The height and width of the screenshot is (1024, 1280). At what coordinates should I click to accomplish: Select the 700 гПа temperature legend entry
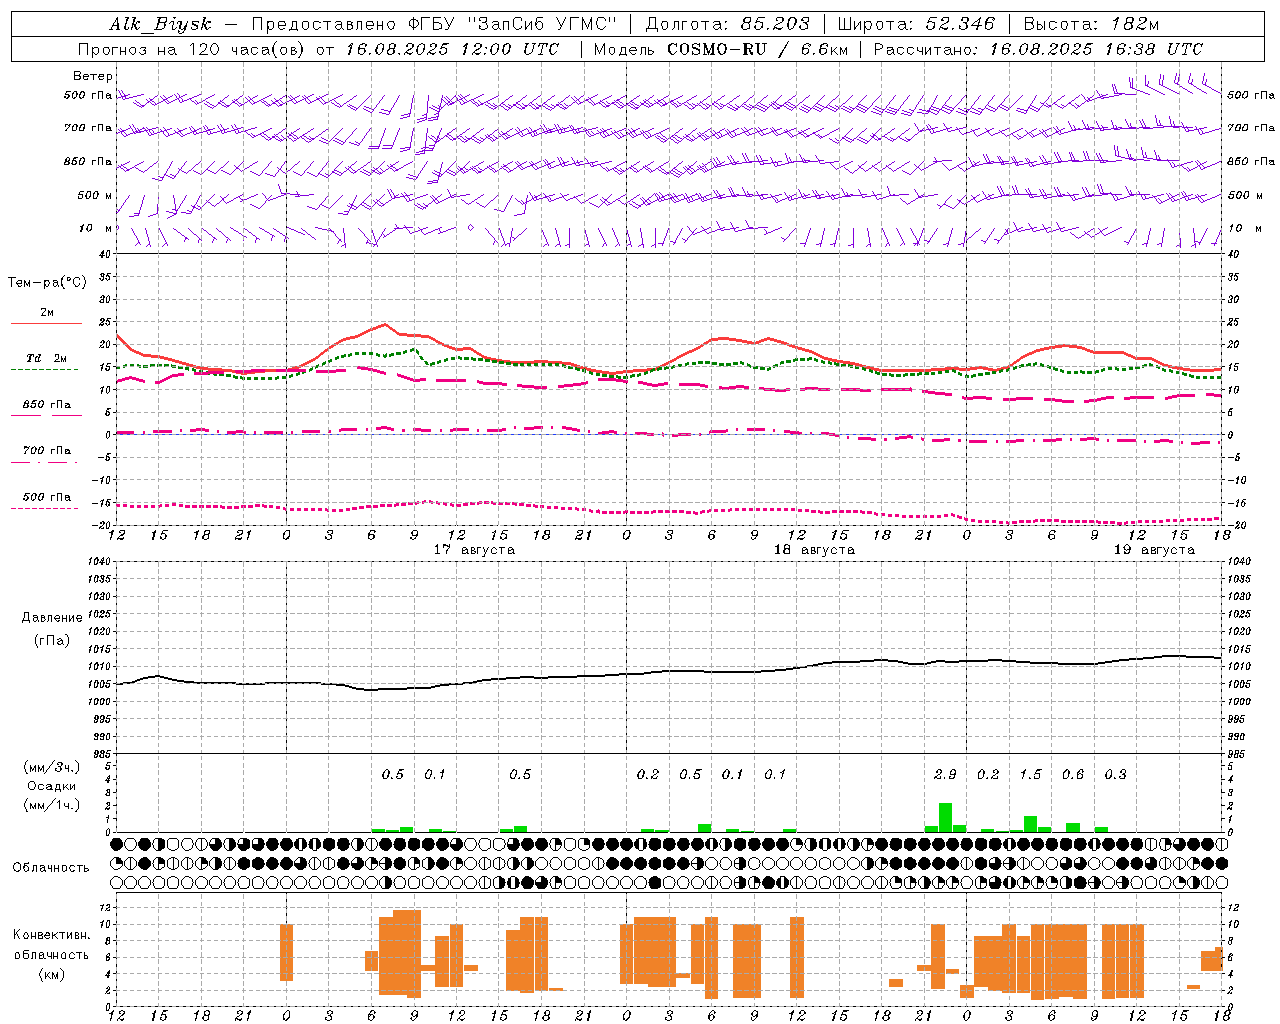pos(46,451)
